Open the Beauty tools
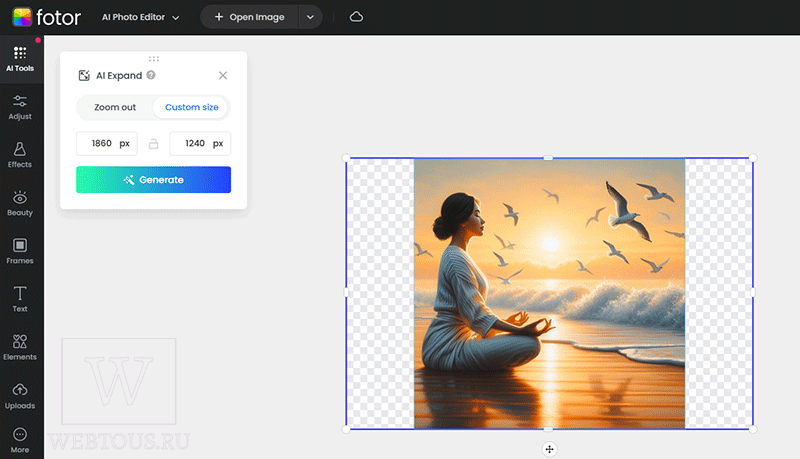 (x=20, y=203)
